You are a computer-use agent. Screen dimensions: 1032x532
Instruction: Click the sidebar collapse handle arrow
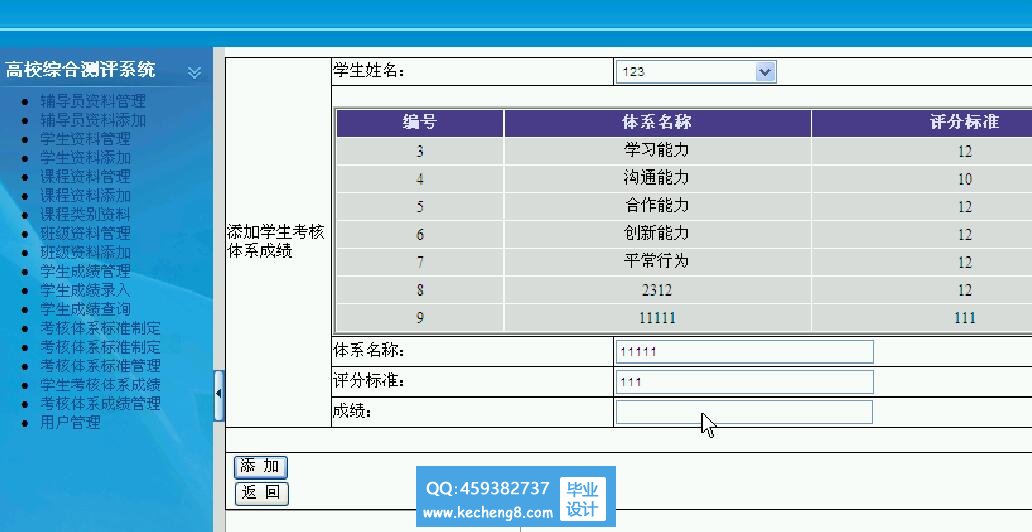pyautogui.click(x=219, y=395)
